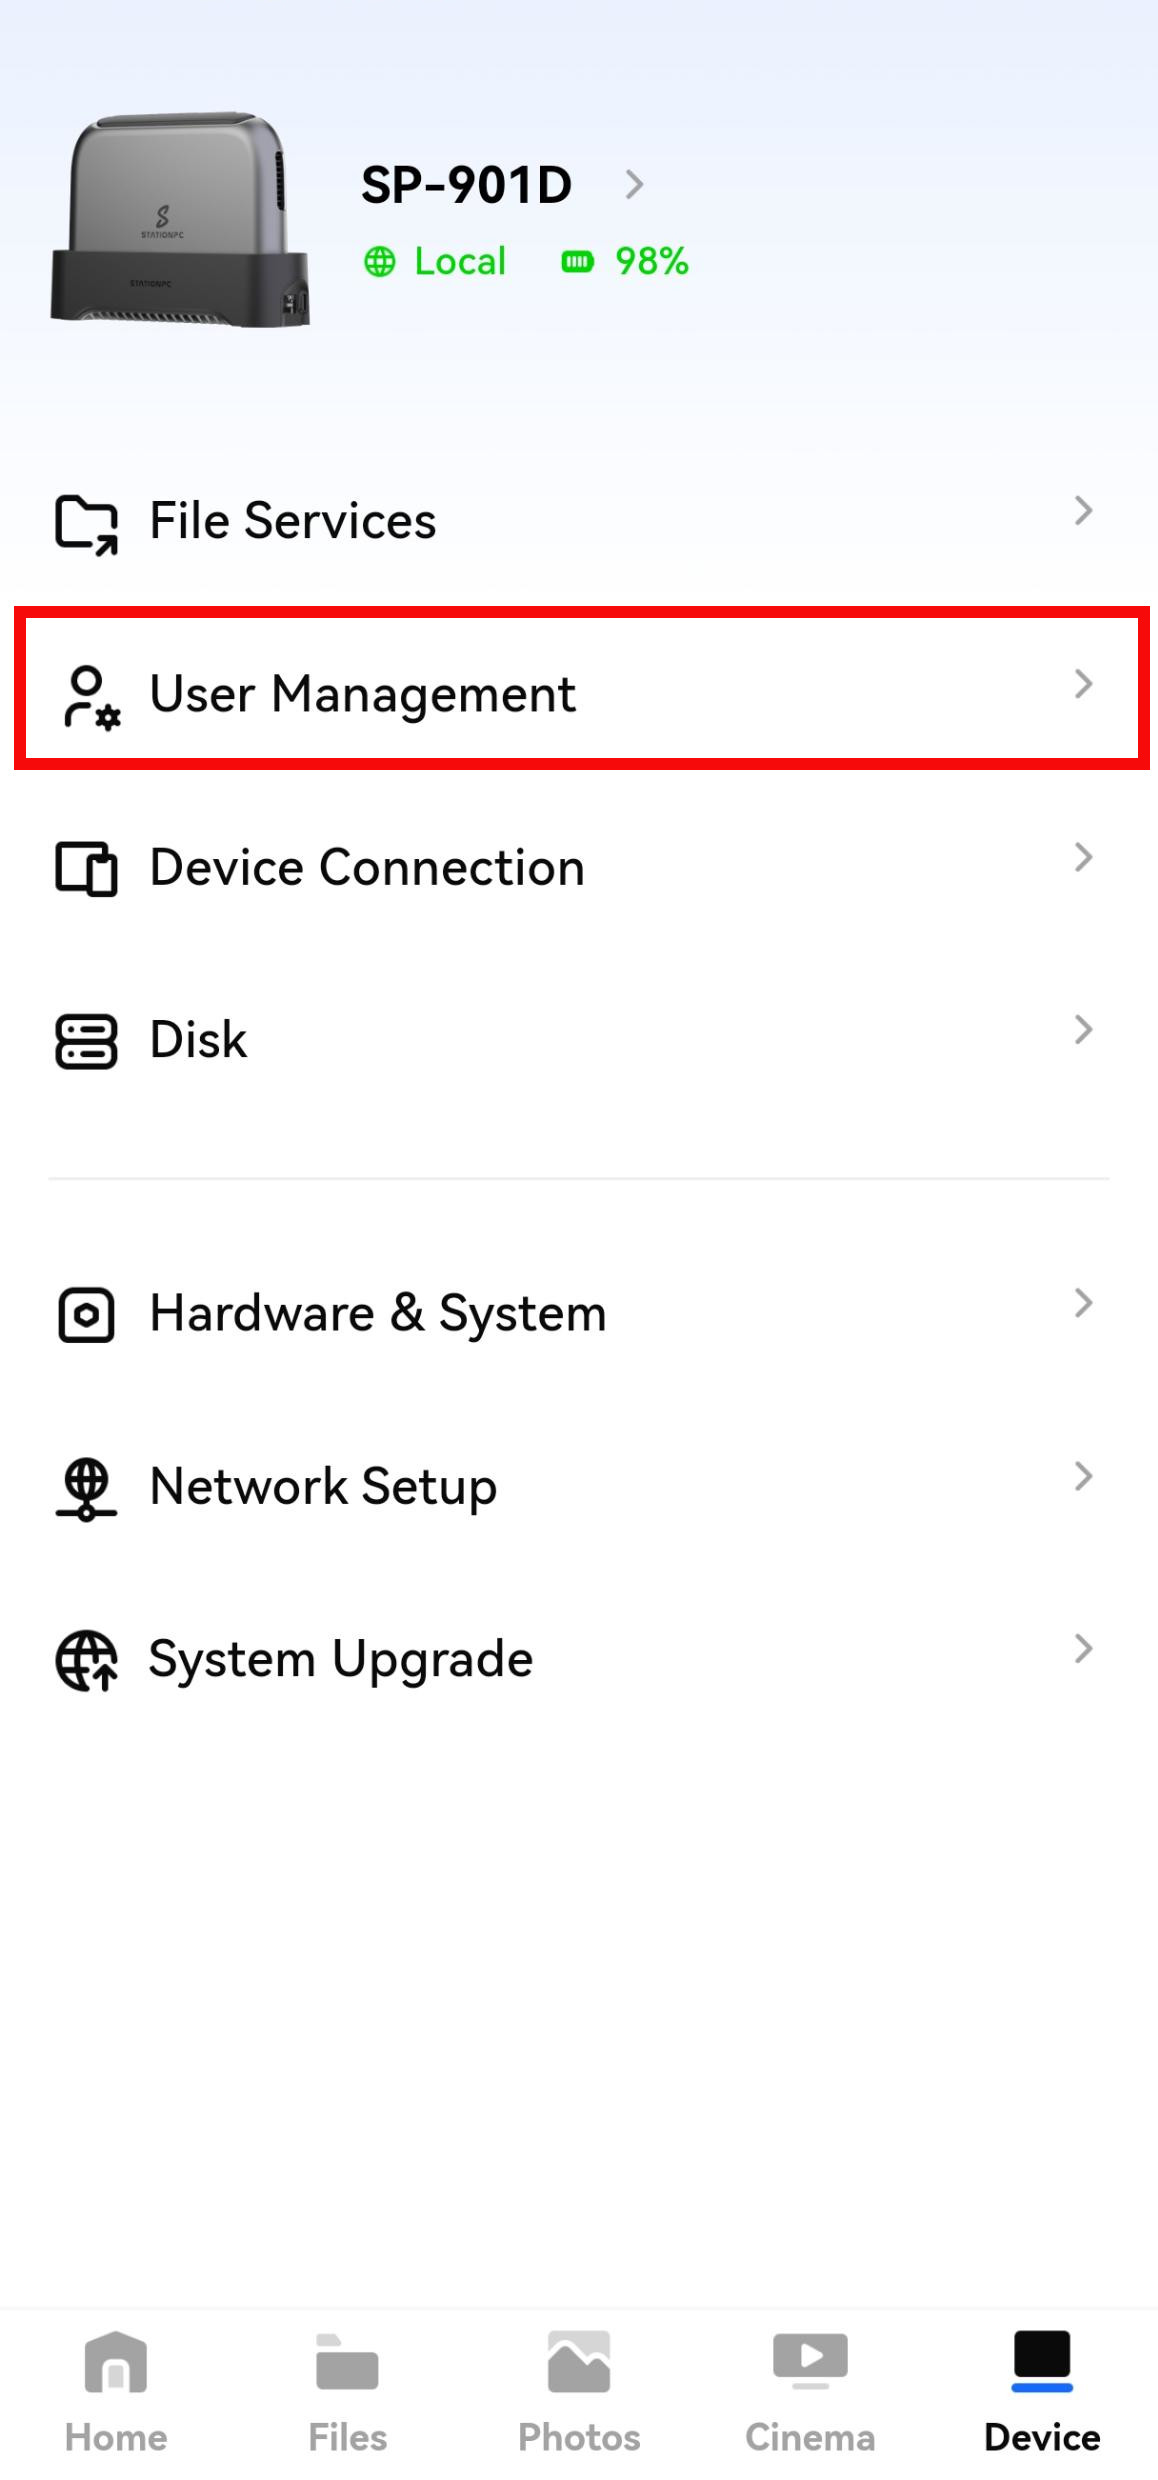Viewport: 1158px width, 2480px height.
Task: Tap the SP-901D device image
Action: click(x=180, y=220)
